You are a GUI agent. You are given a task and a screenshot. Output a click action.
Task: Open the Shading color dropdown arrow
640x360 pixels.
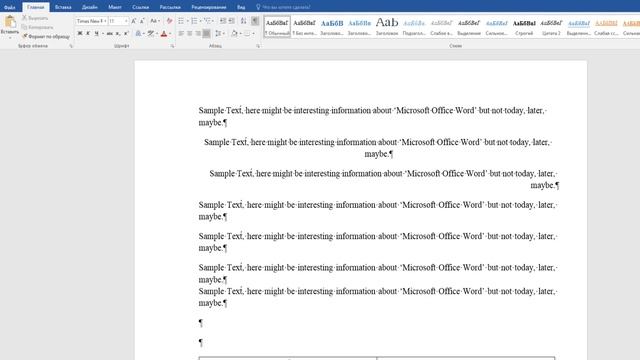240,33
